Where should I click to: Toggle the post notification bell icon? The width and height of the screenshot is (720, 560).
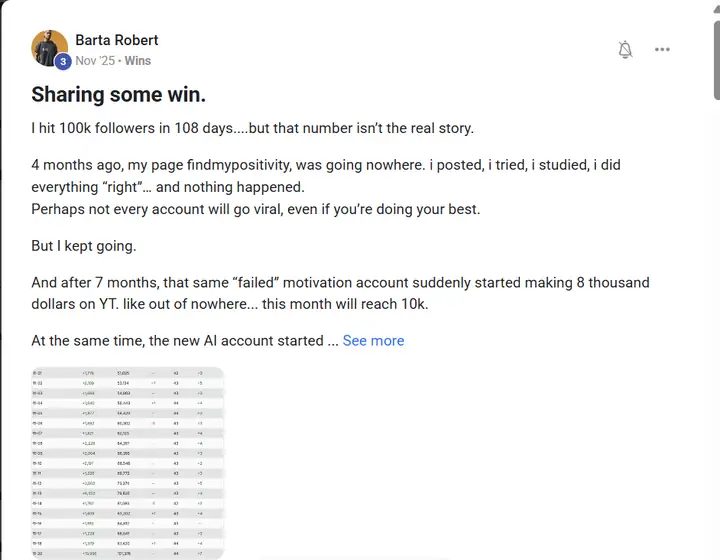point(625,50)
